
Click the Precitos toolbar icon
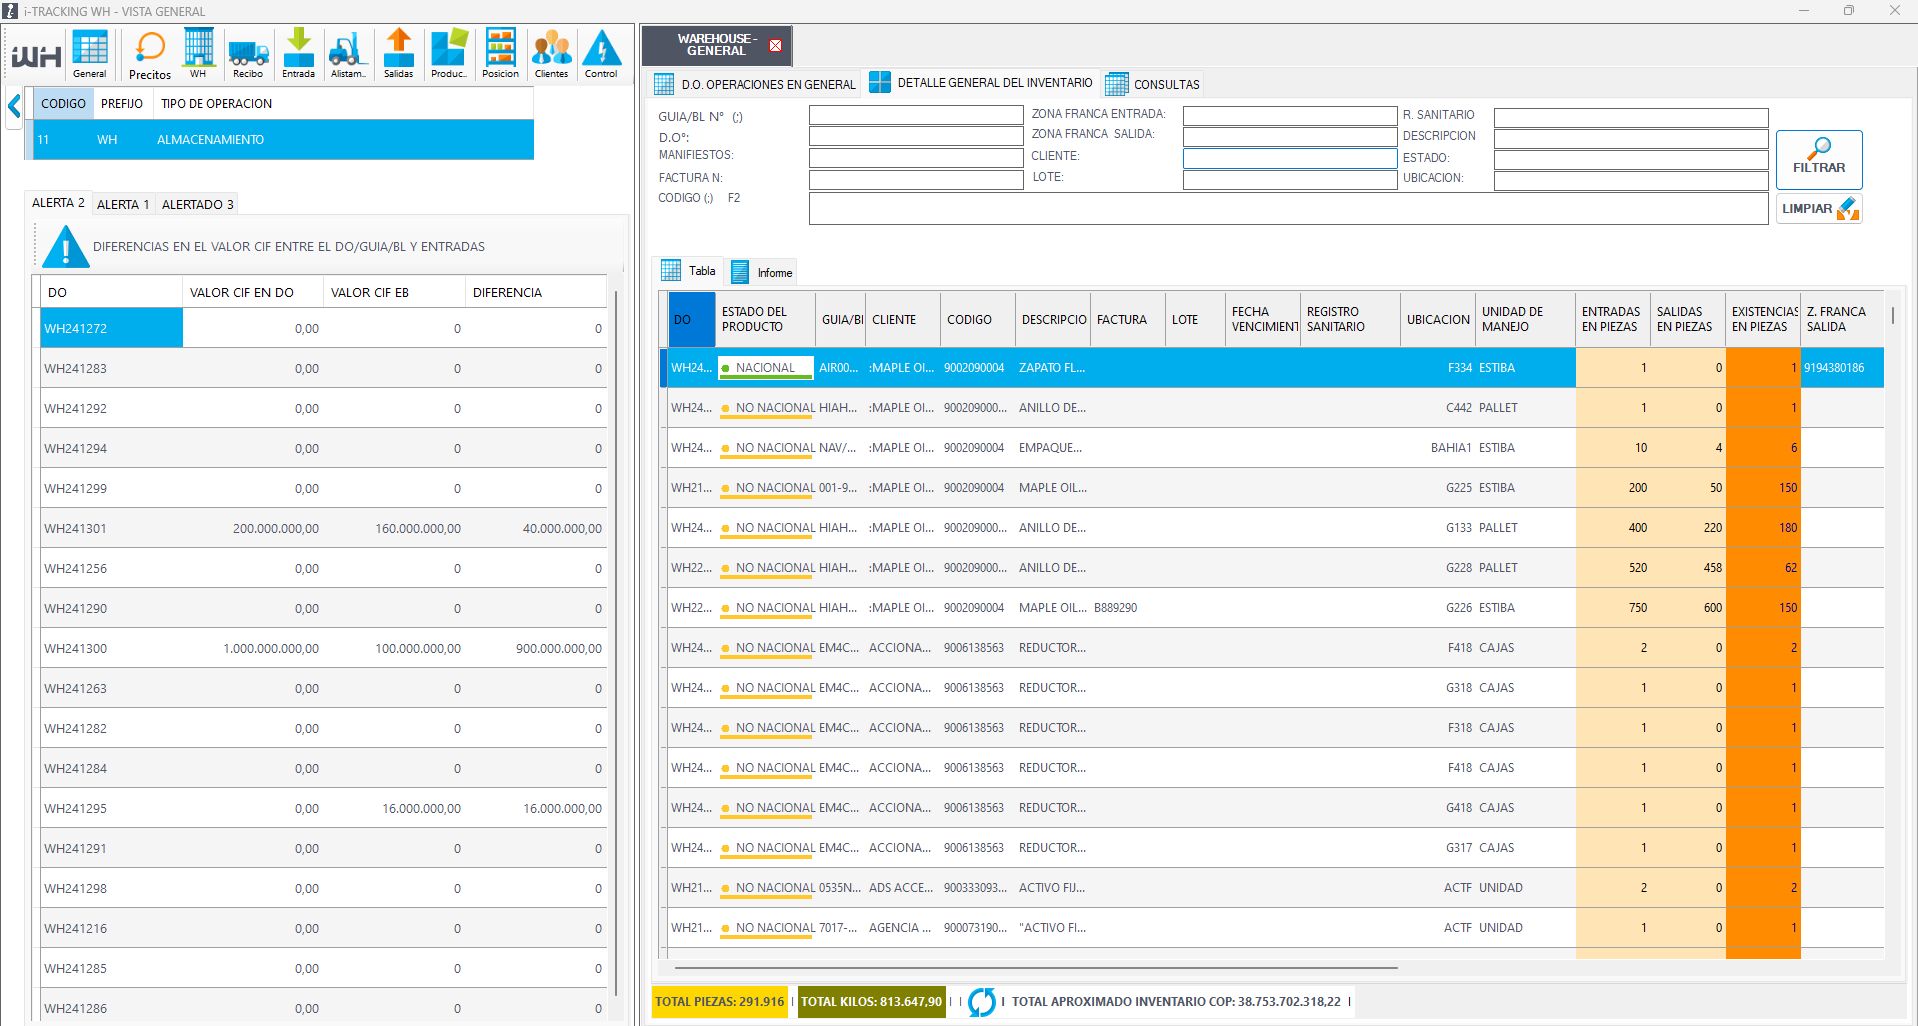click(x=150, y=53)
